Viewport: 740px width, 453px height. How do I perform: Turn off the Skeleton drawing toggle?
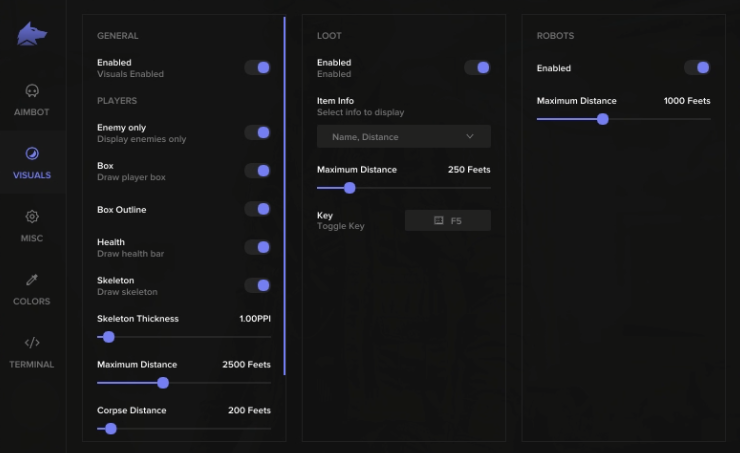point(257,286)
